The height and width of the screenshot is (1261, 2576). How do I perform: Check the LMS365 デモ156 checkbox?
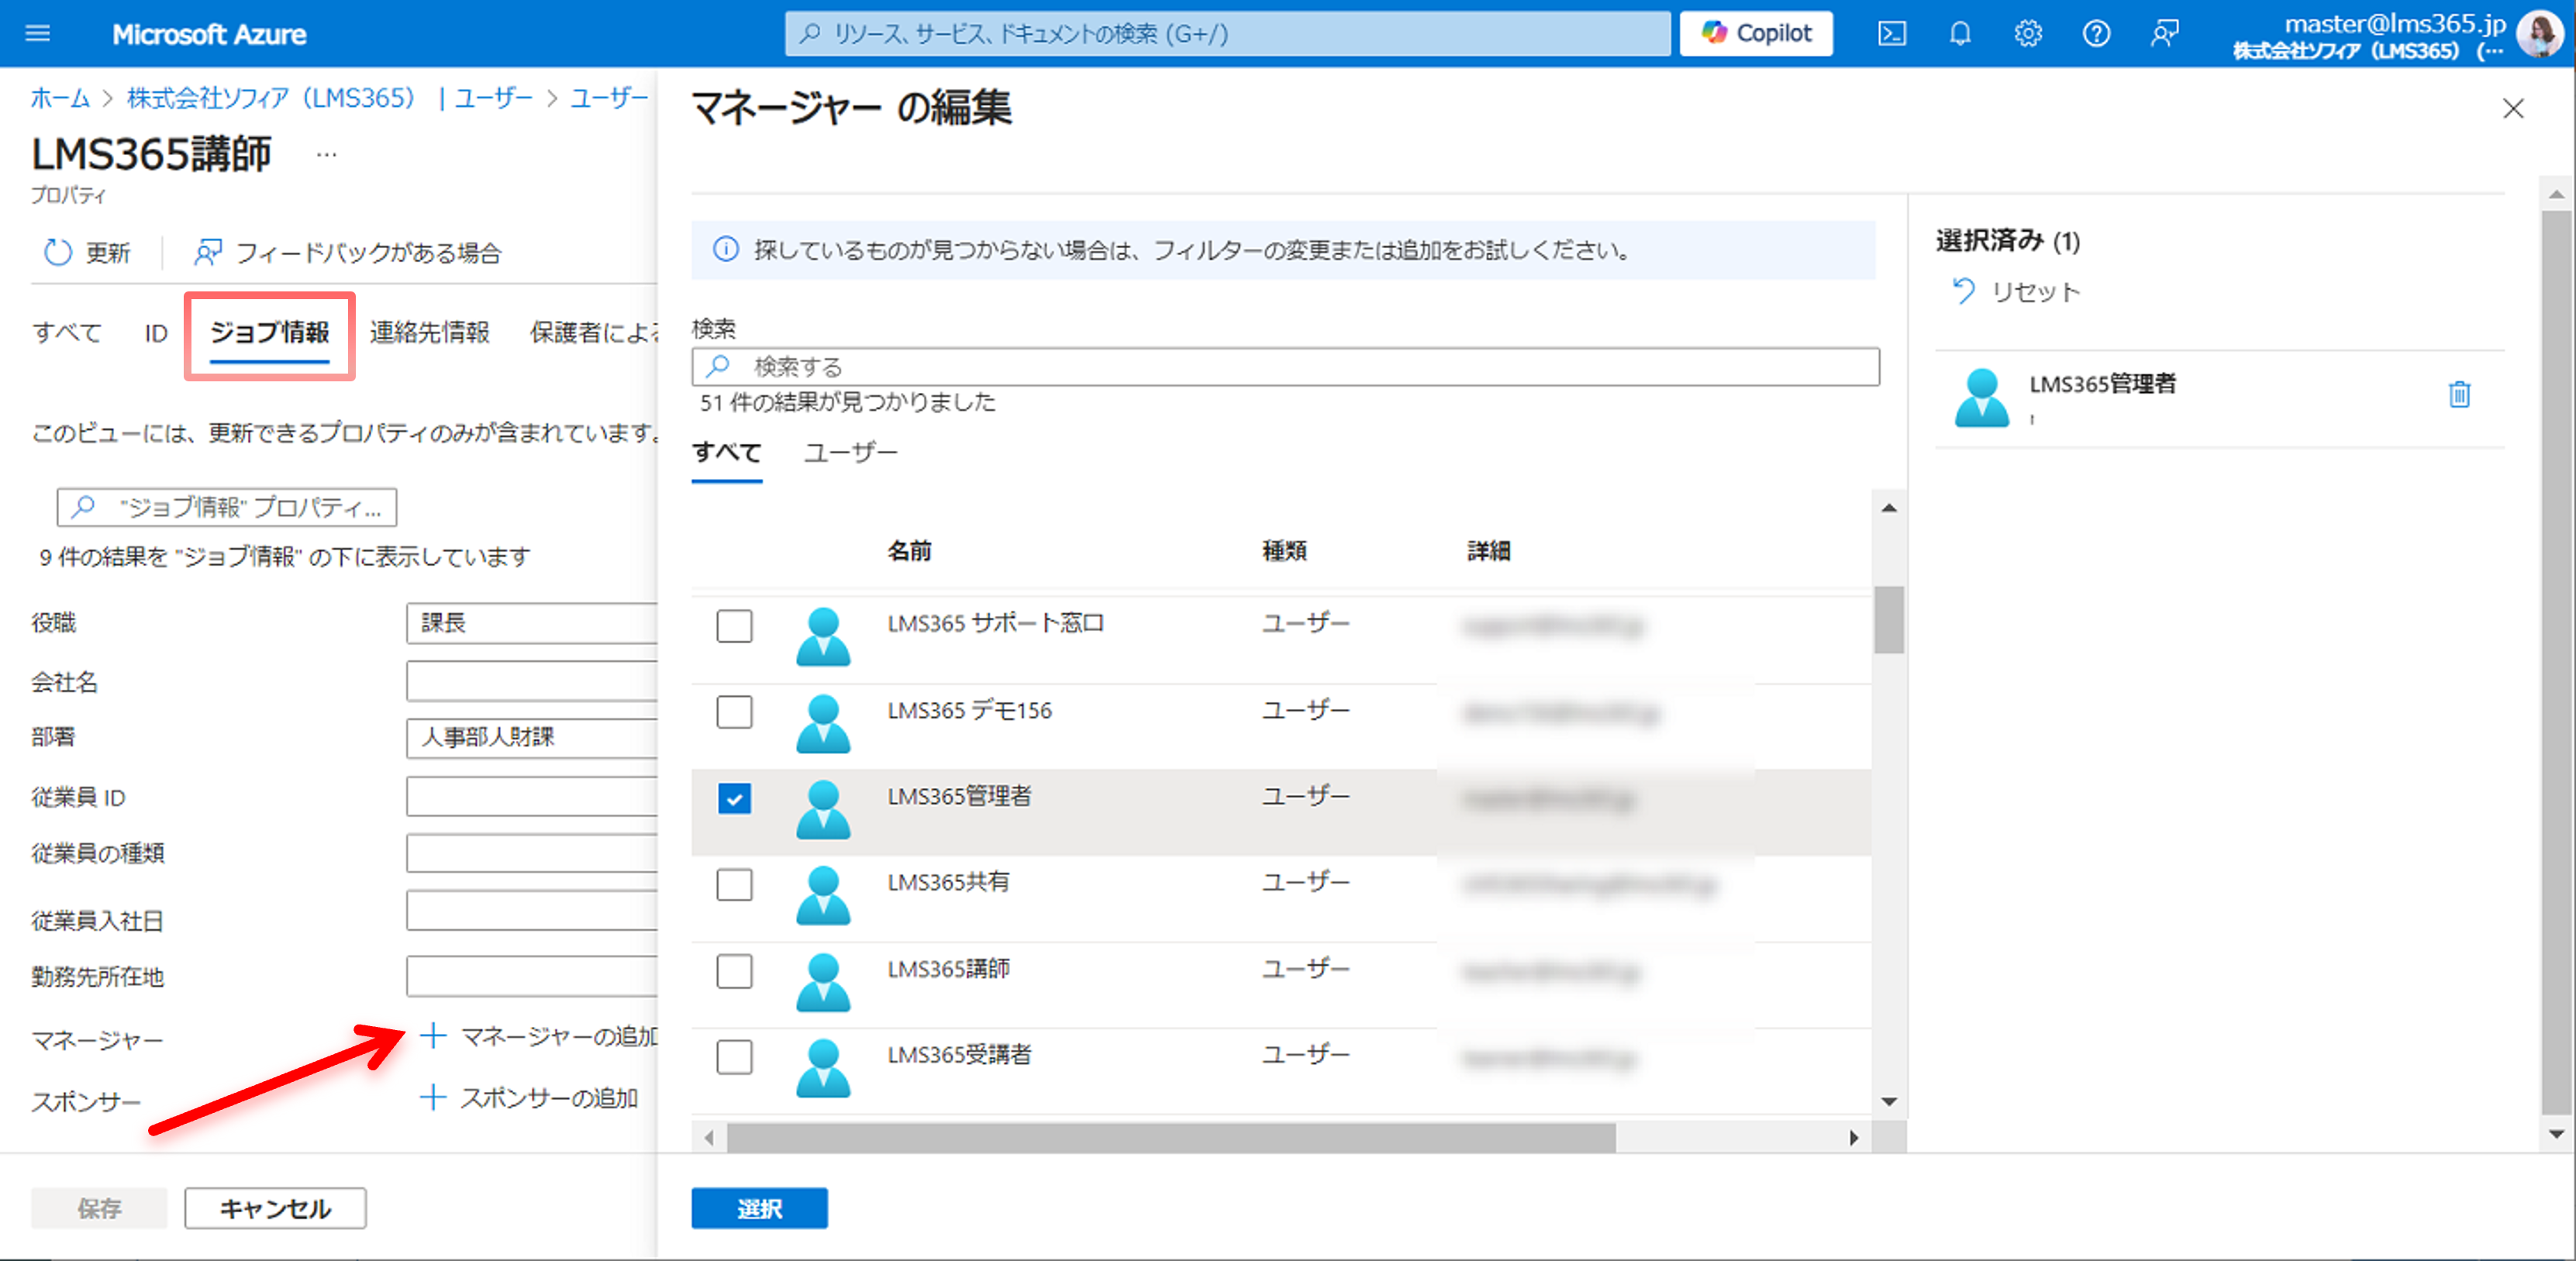coord(734,712)
